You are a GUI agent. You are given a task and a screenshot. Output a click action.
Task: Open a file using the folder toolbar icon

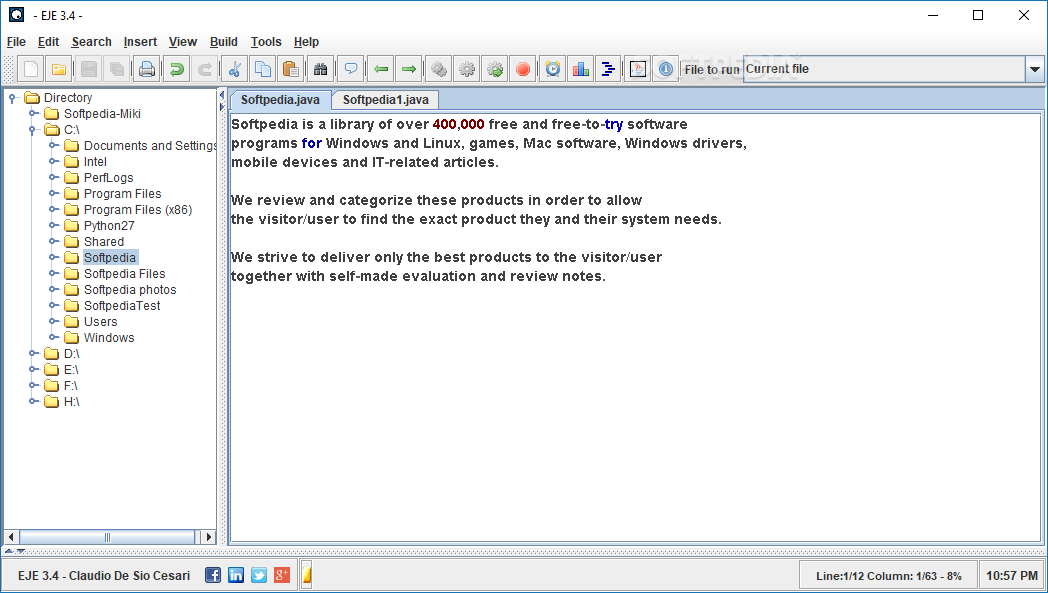coord(59,69)
